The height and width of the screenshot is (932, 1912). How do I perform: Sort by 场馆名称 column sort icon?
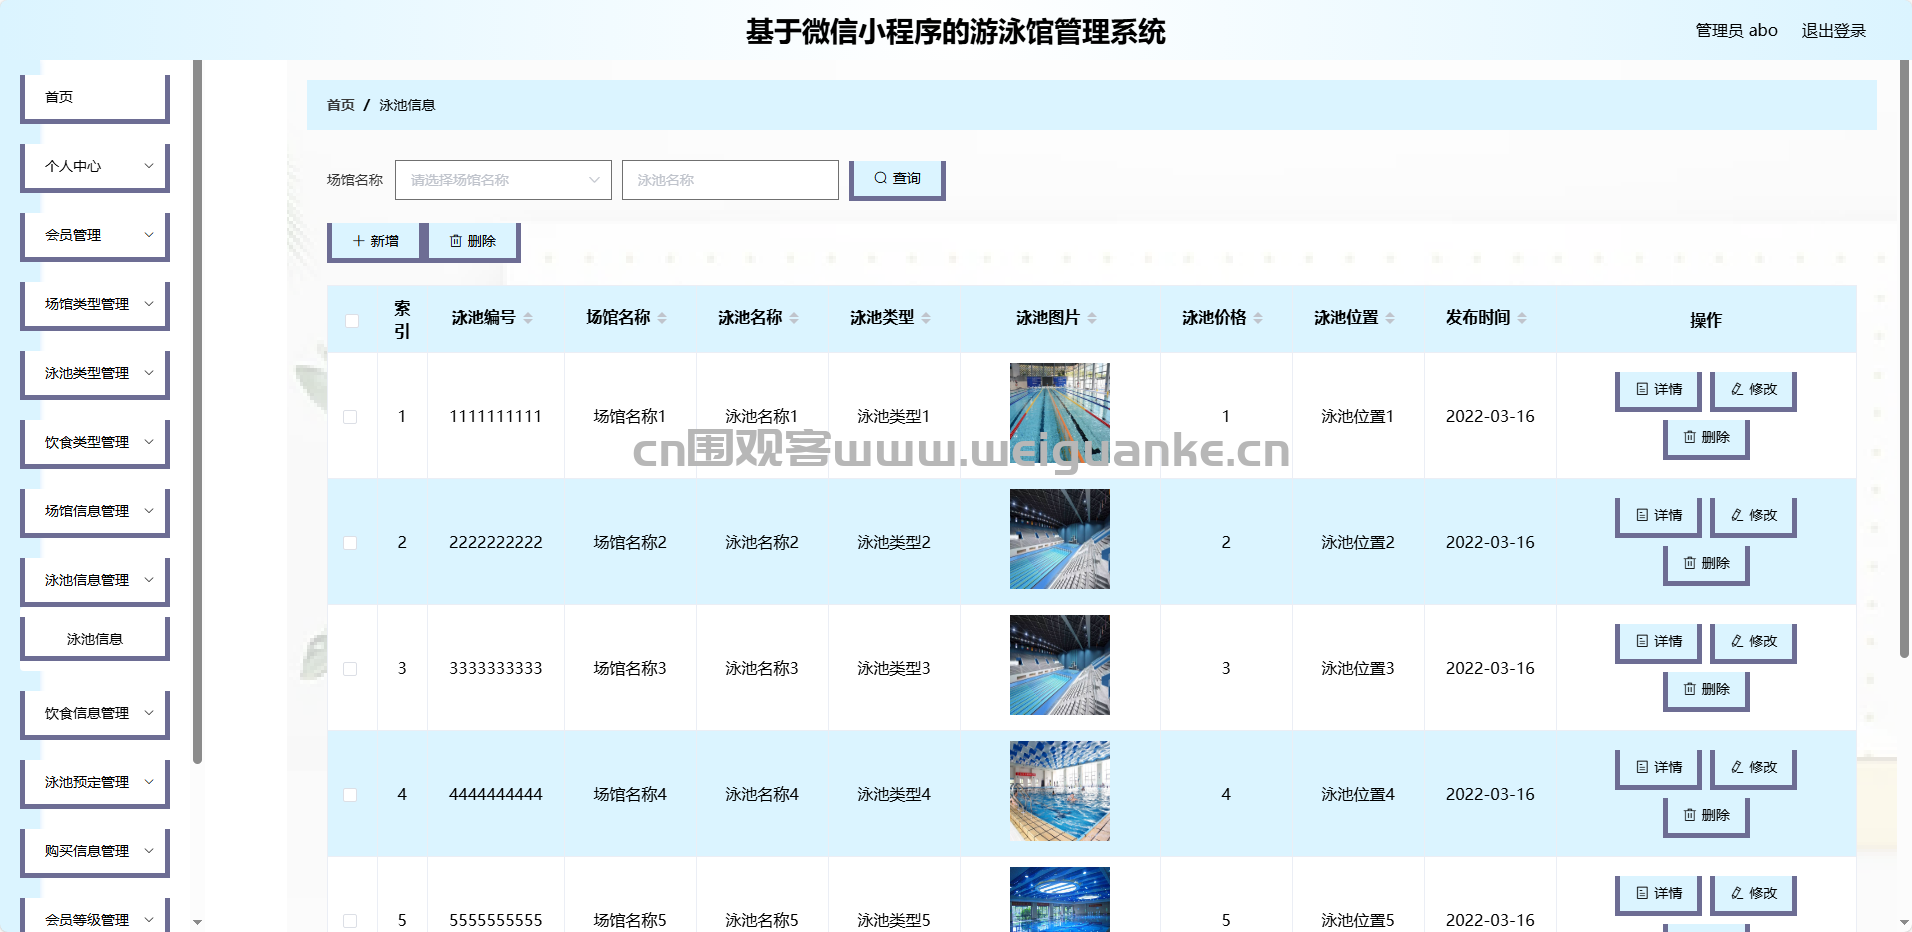coord(662,318)
